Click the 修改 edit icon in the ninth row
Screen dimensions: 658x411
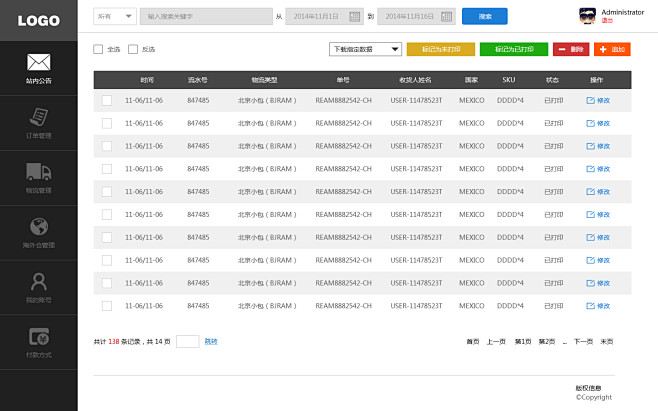click(590, 283)
